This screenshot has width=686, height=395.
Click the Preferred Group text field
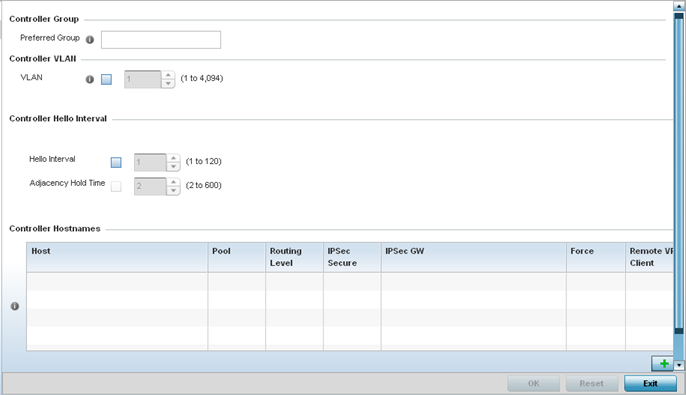coord(161,40)
